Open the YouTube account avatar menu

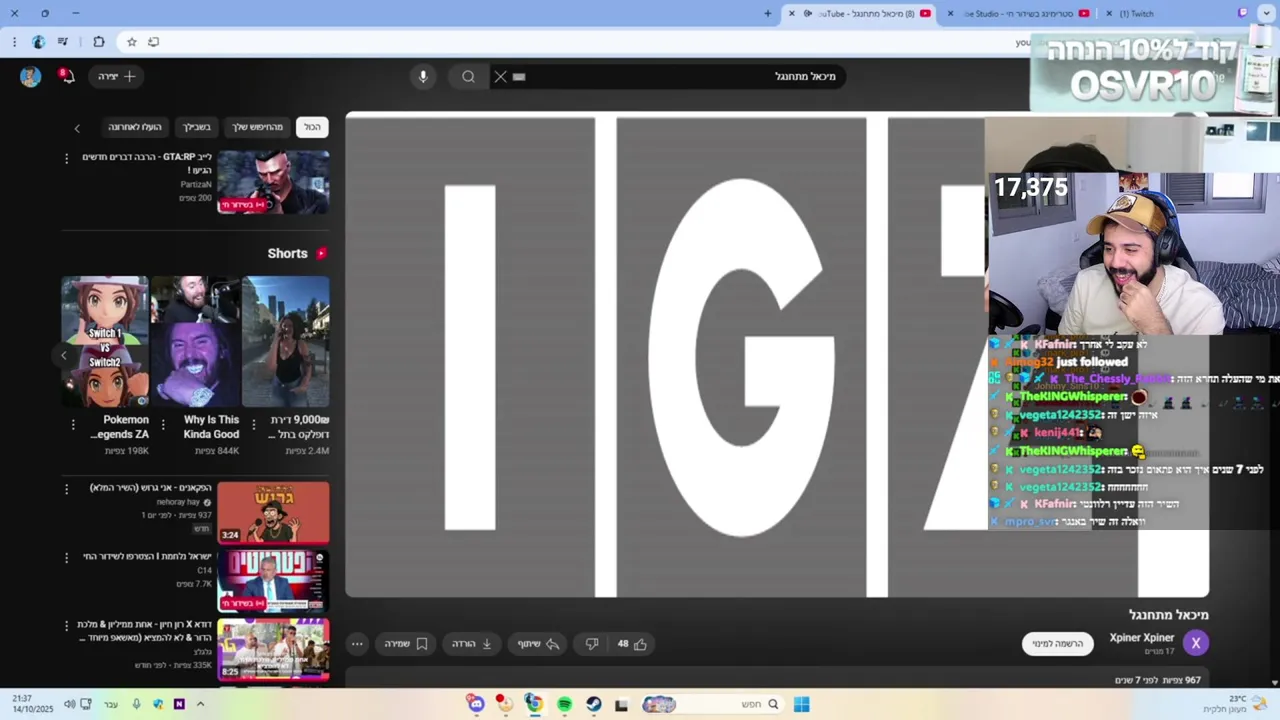coord(31,77)
